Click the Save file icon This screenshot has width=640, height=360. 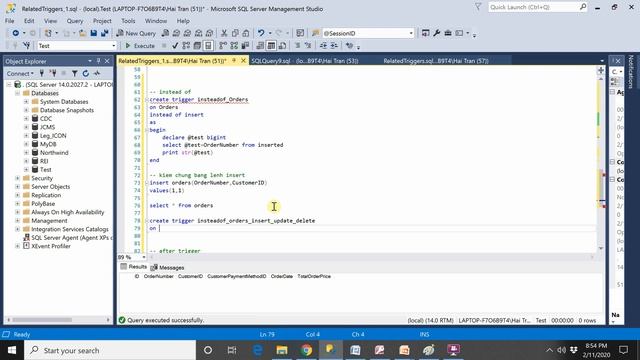pyautogui.click(x=94, y=33)
